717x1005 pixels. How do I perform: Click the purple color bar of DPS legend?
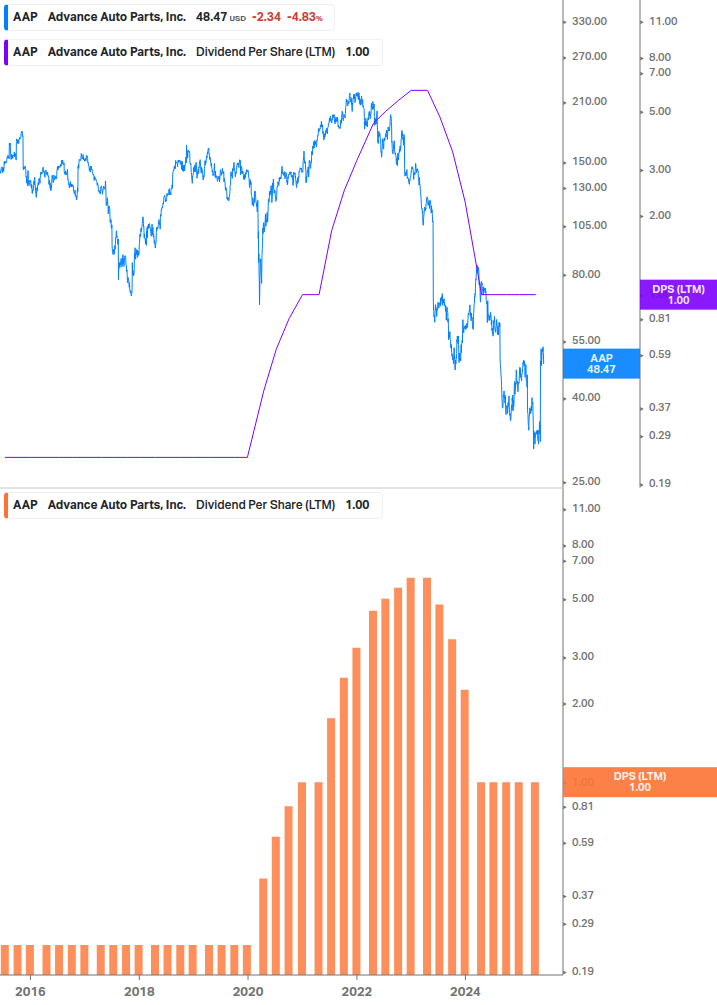click(6, 52)
